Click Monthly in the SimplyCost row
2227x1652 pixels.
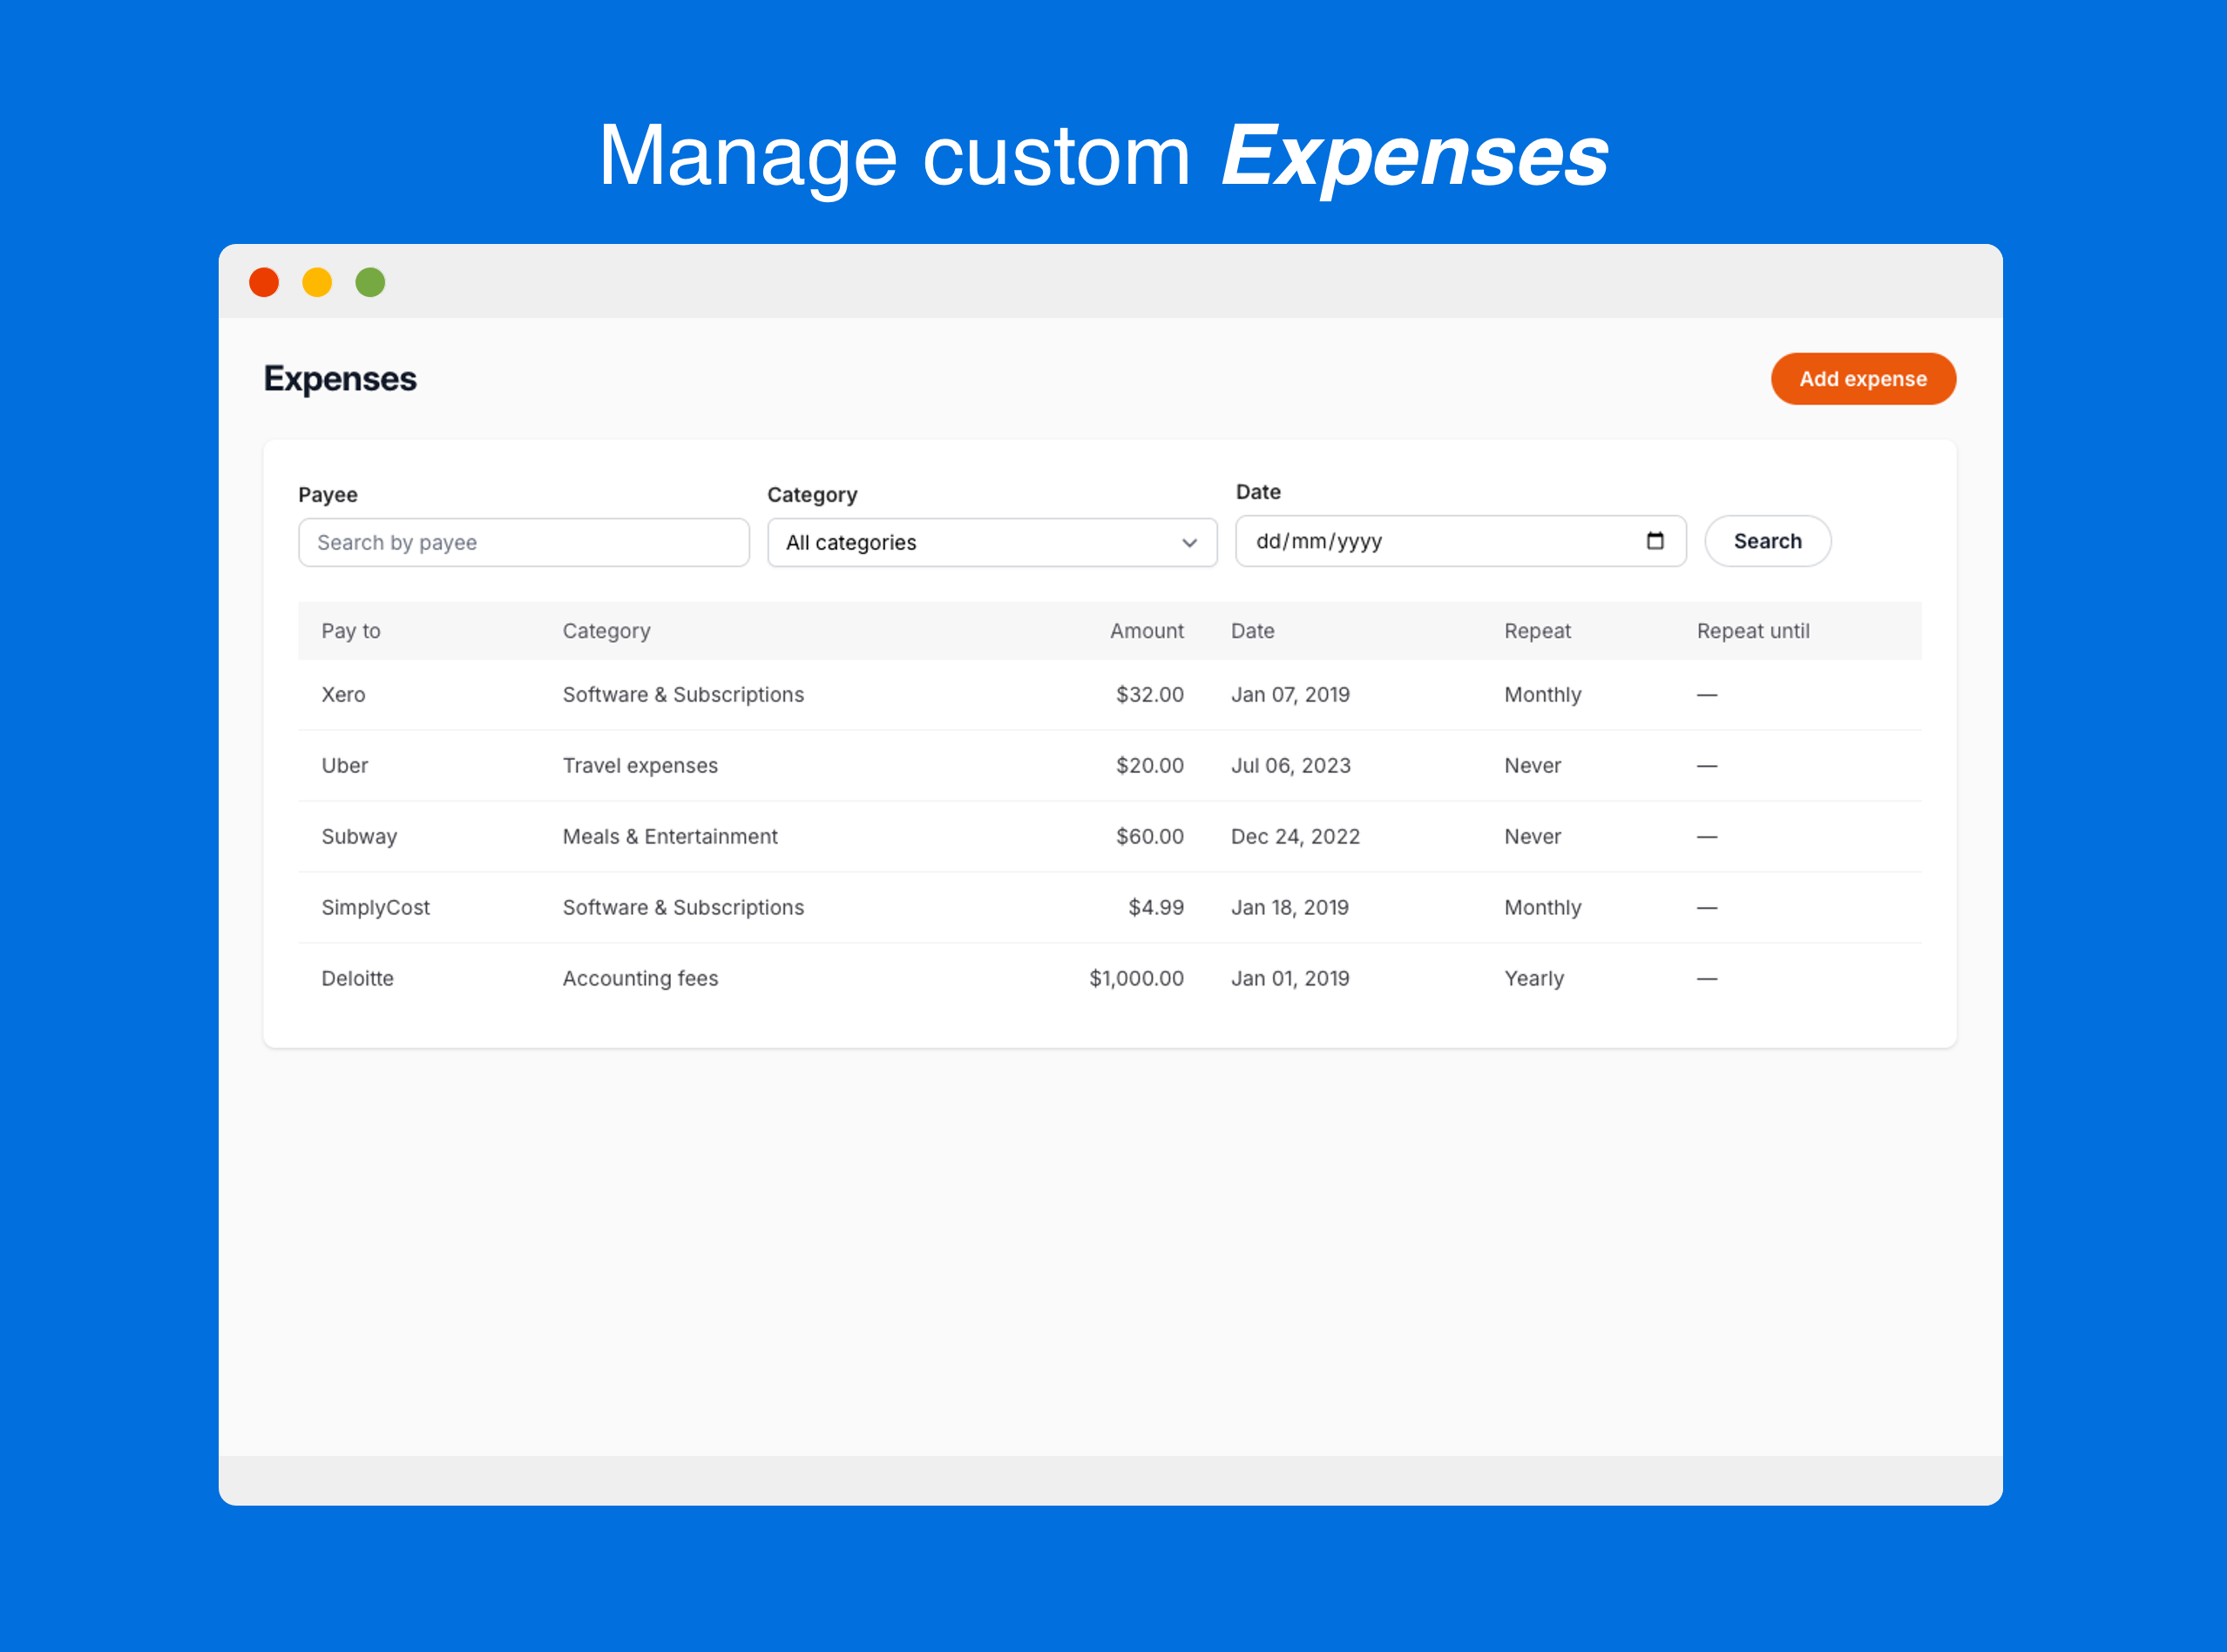point(1542,908)
